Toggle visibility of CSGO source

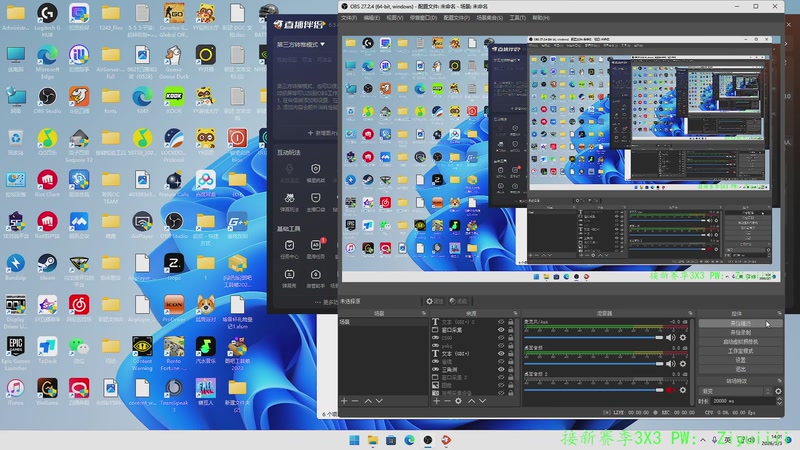point(501,338)
